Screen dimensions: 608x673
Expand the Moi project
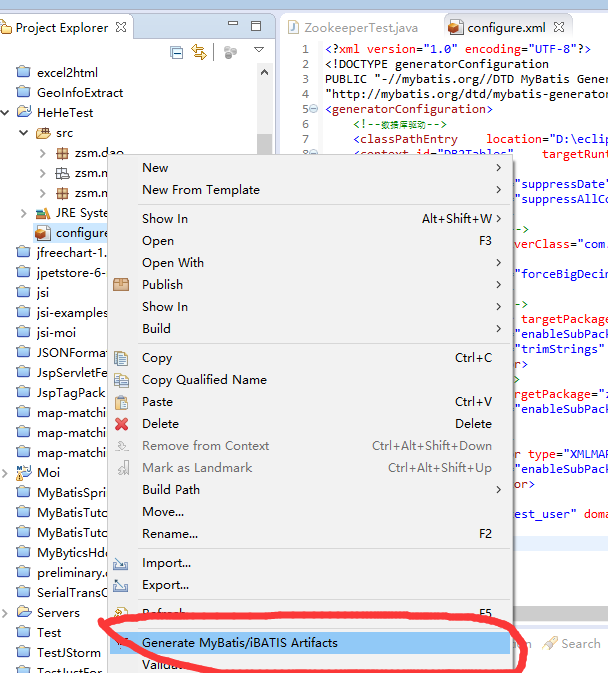point(5,473)
